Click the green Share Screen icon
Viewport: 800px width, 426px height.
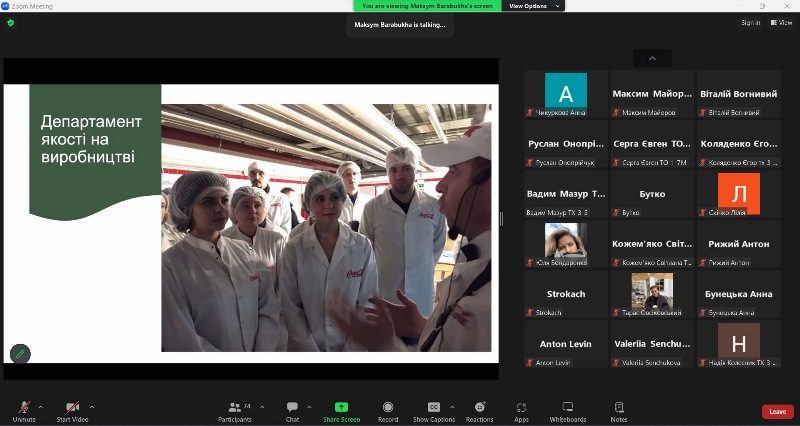coord(341,408)
